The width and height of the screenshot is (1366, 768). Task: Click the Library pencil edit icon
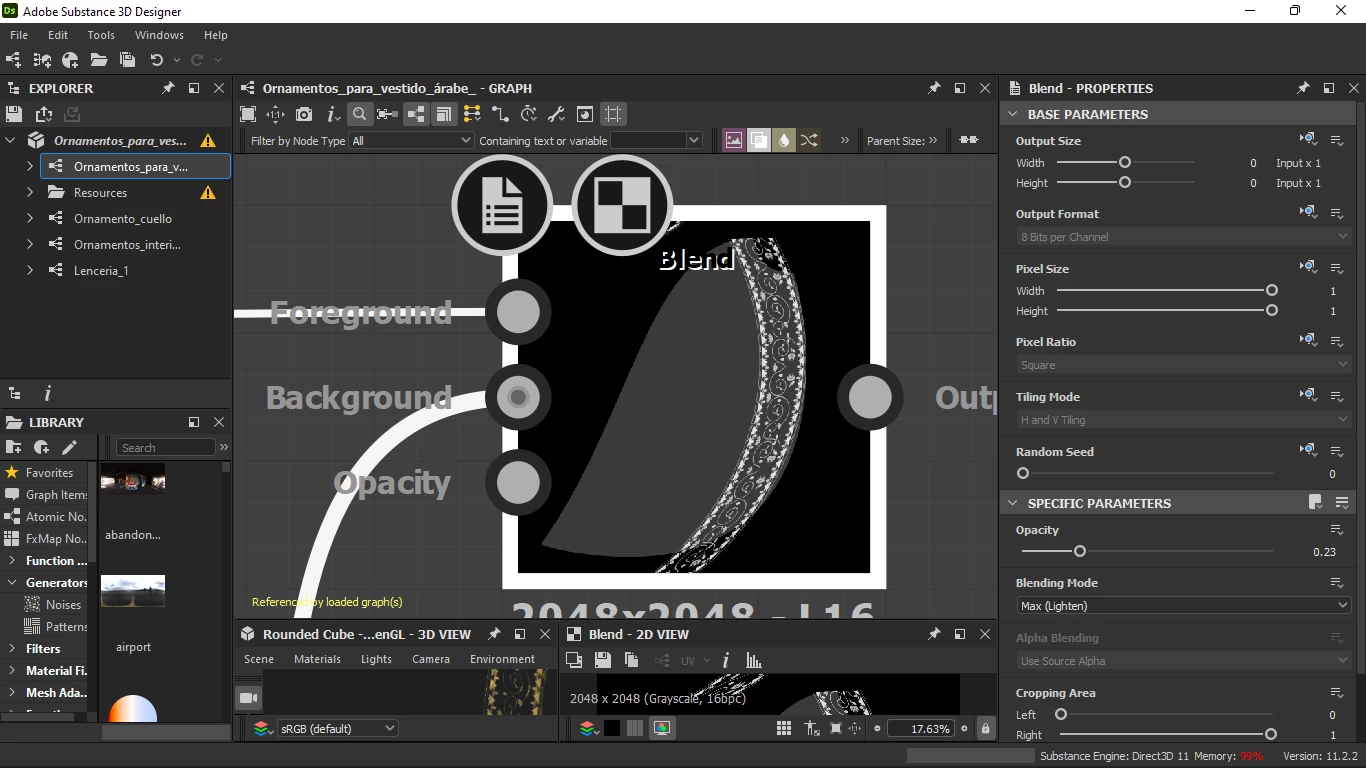69,447
